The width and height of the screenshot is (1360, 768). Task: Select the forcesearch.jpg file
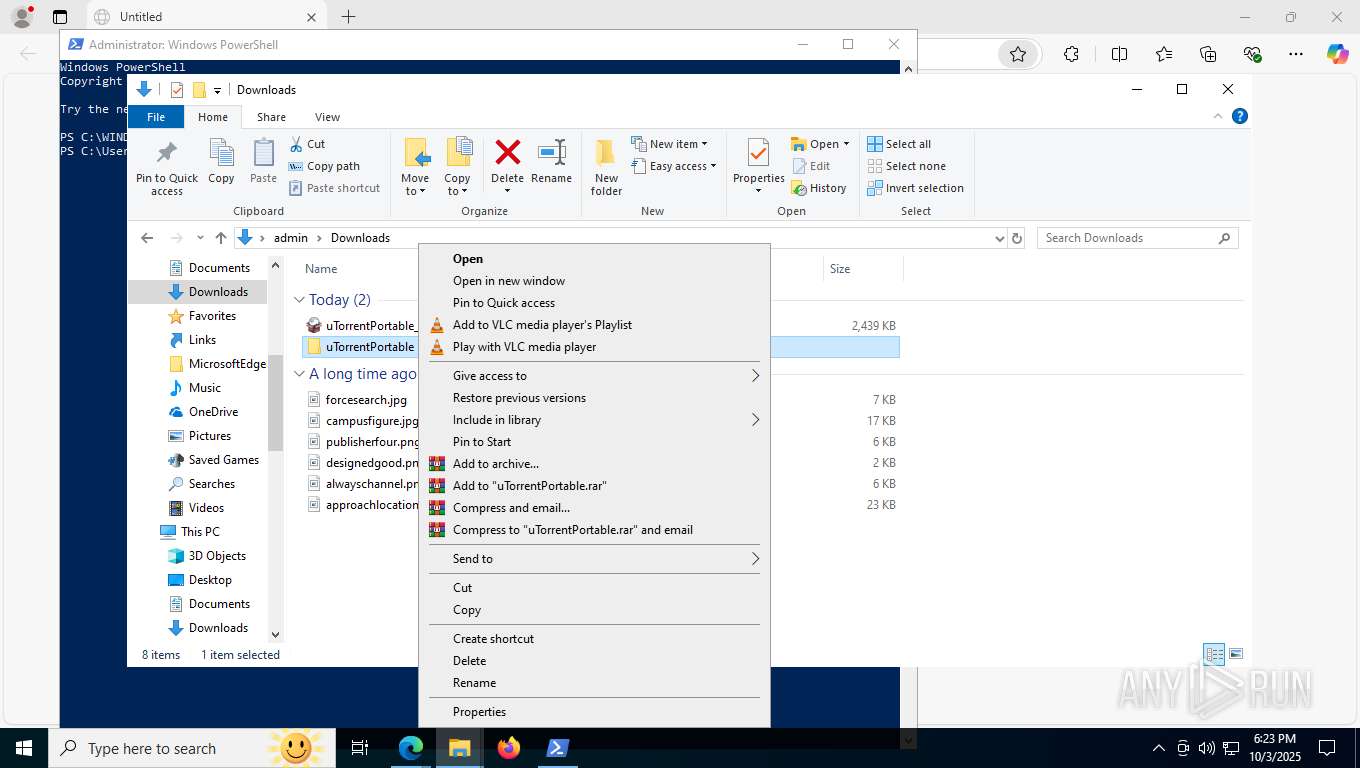366,400
